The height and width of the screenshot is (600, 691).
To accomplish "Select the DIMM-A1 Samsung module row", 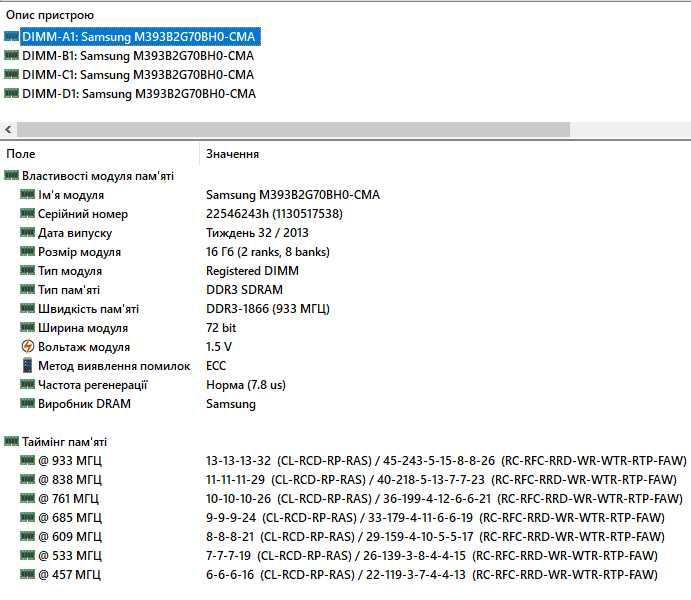I will pos(140,37).
